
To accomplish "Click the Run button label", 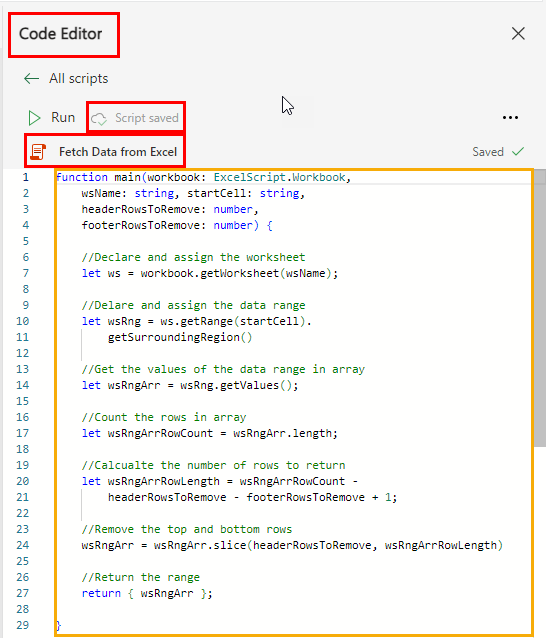I will pos(63,118).
